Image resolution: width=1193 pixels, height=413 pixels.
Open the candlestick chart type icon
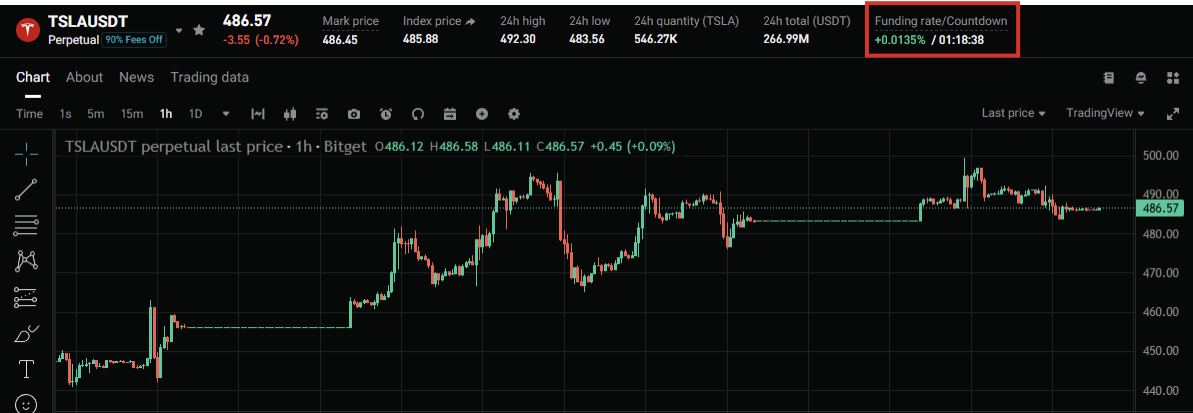[290, 114]
